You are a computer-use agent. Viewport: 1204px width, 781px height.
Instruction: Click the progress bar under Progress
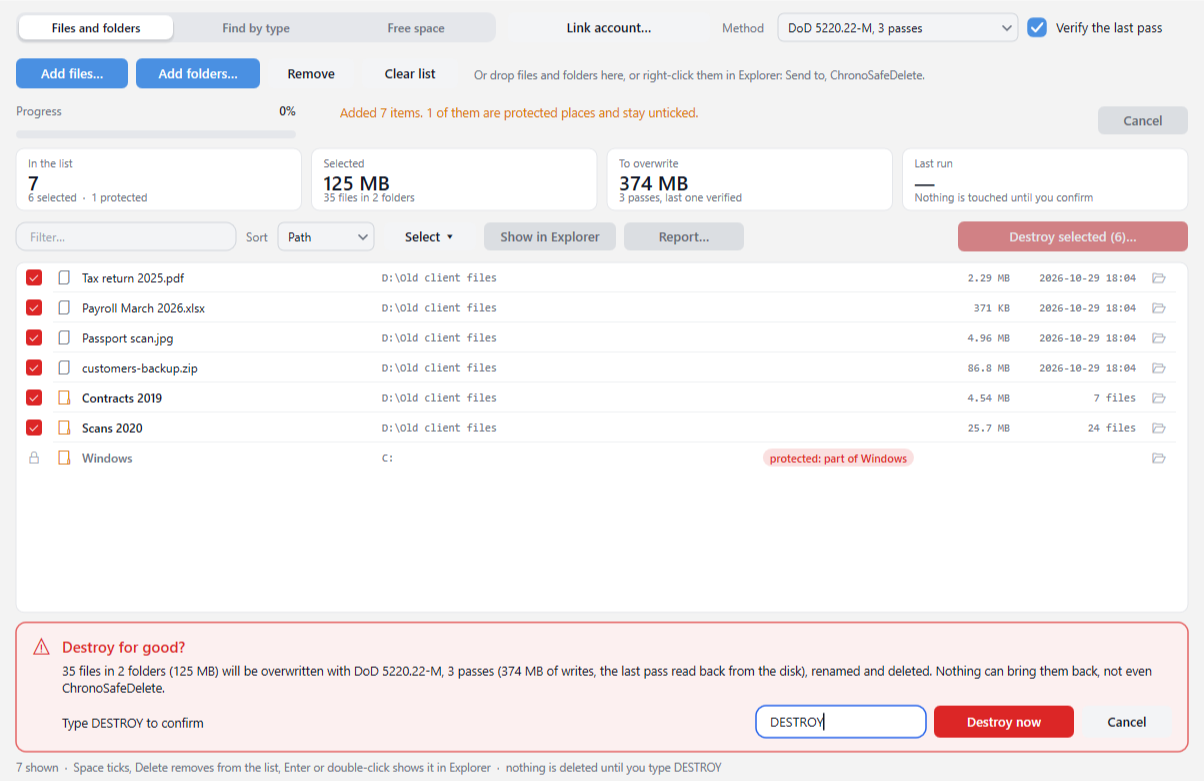(x=156, y=134)
